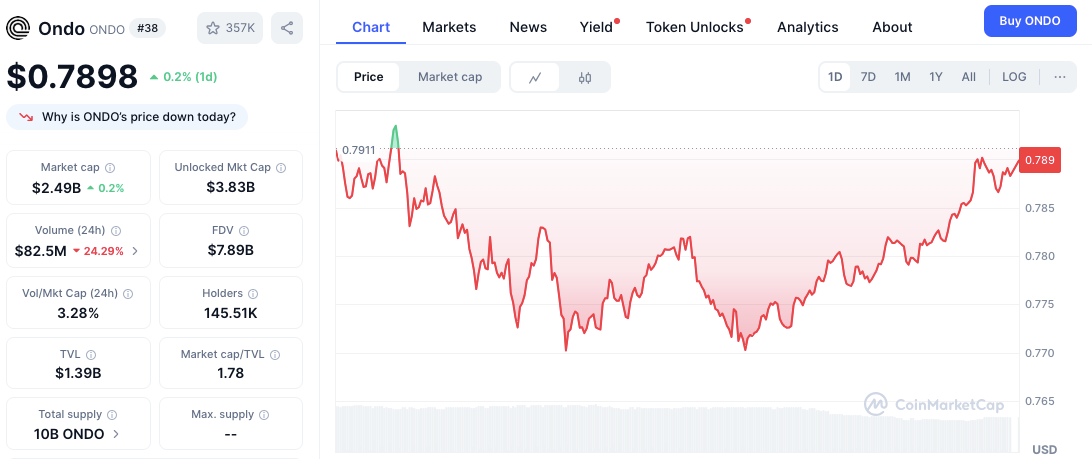Viewport: 1092px width, 459px height.
Task: Expand the 10B ONDO total supply chevron
Action: tap(116, 434)
